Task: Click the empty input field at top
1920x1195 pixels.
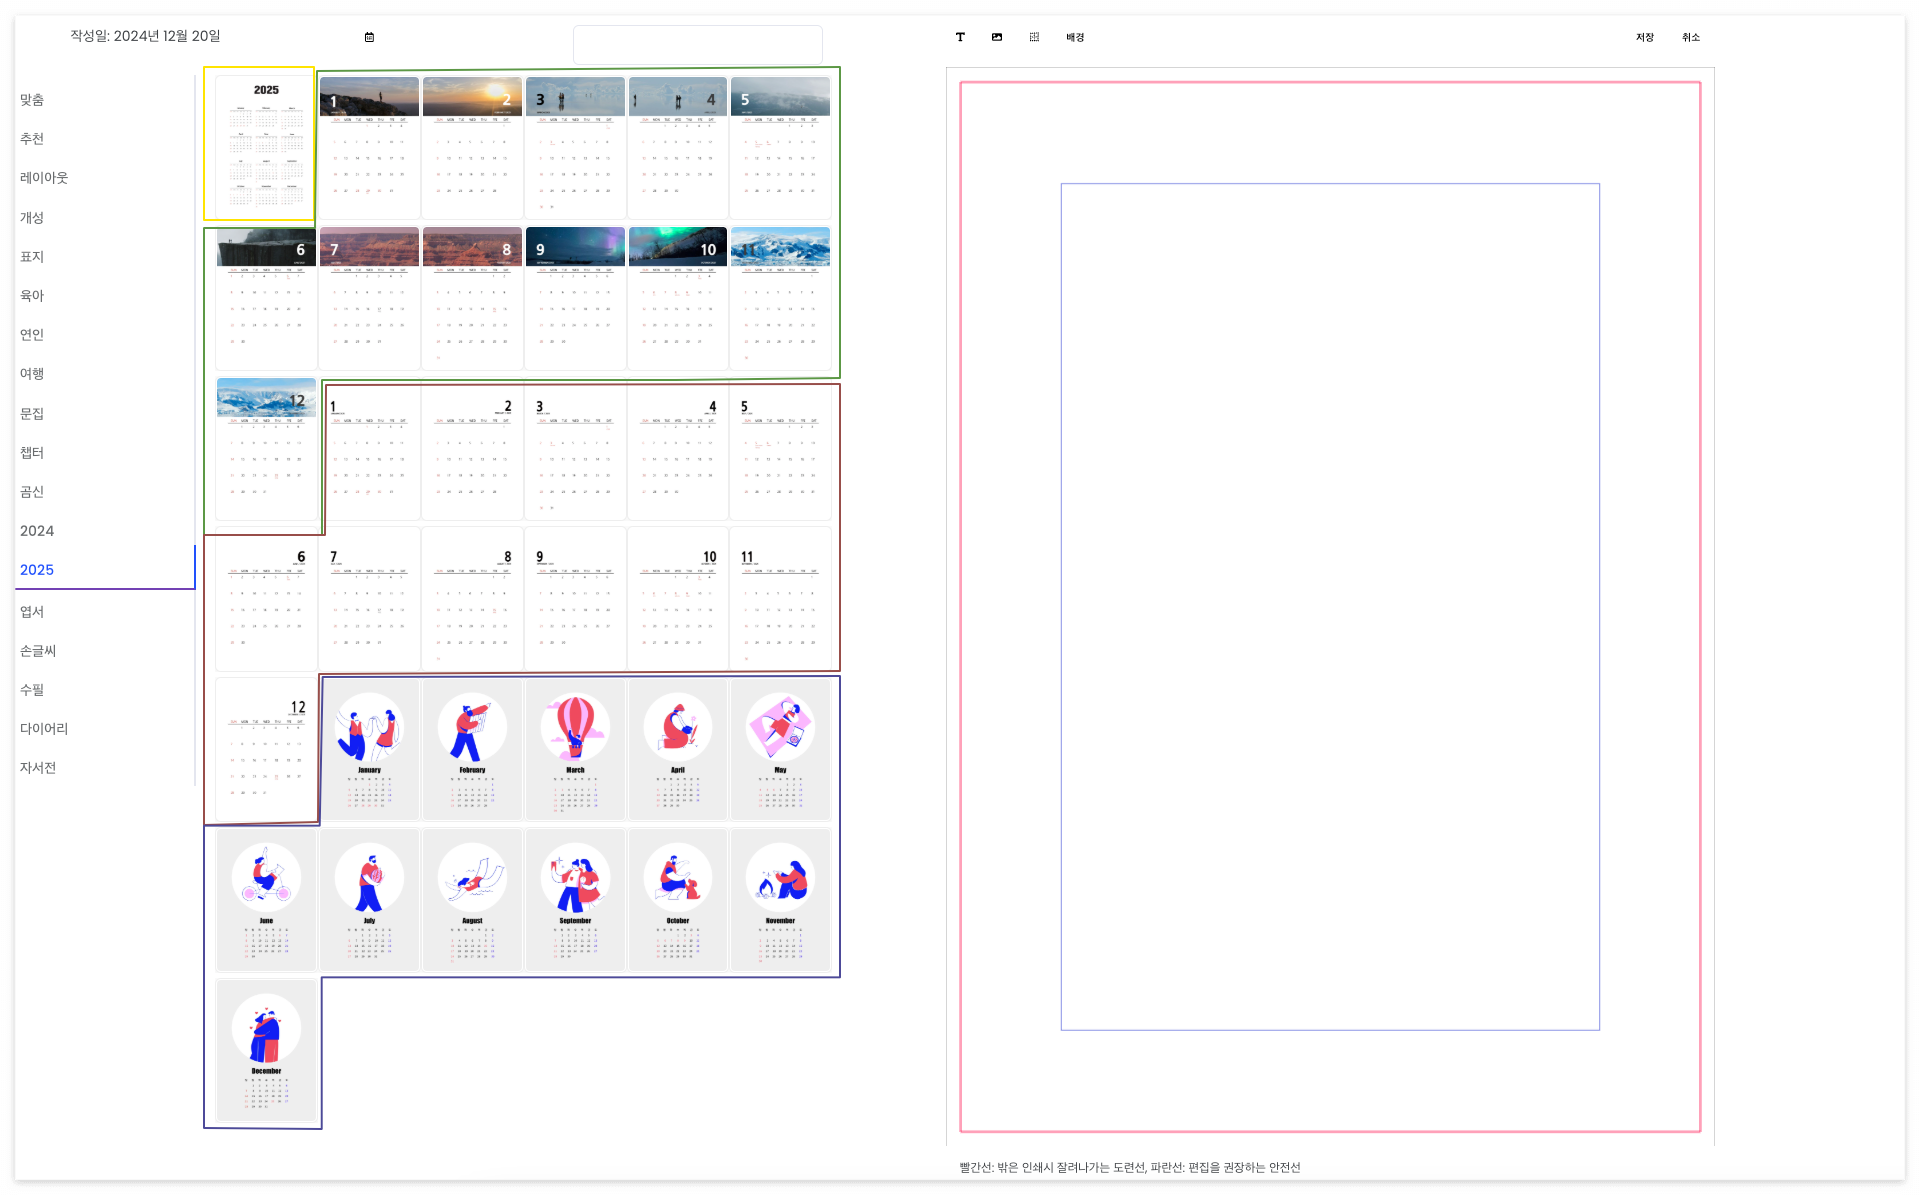Action: [697, 45]
